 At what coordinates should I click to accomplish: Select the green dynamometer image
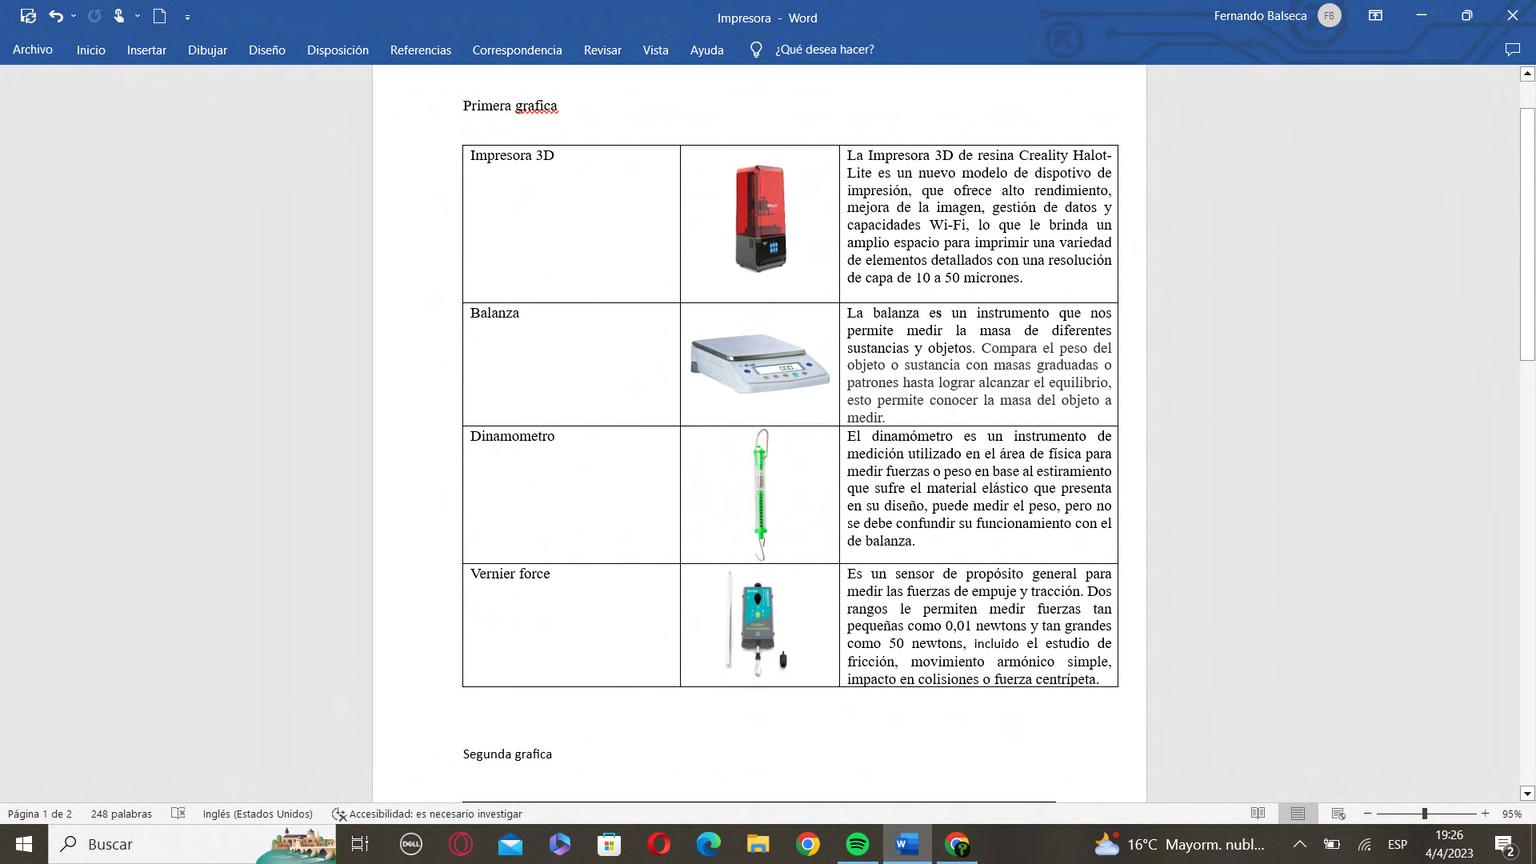pos(761,494)
